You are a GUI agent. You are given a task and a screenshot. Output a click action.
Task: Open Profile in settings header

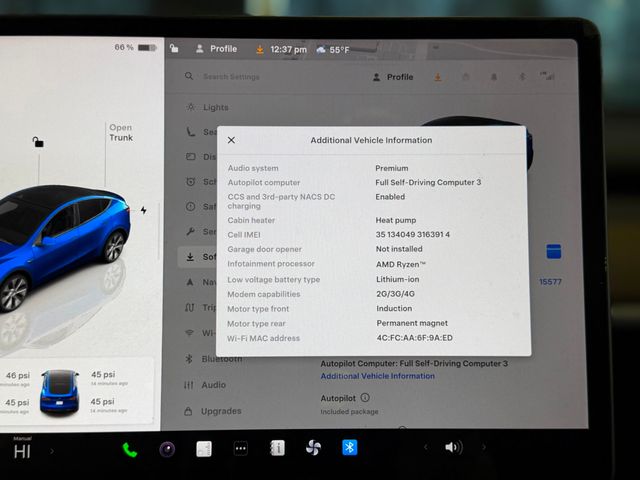pyautogui.click(x=393, y=77)
